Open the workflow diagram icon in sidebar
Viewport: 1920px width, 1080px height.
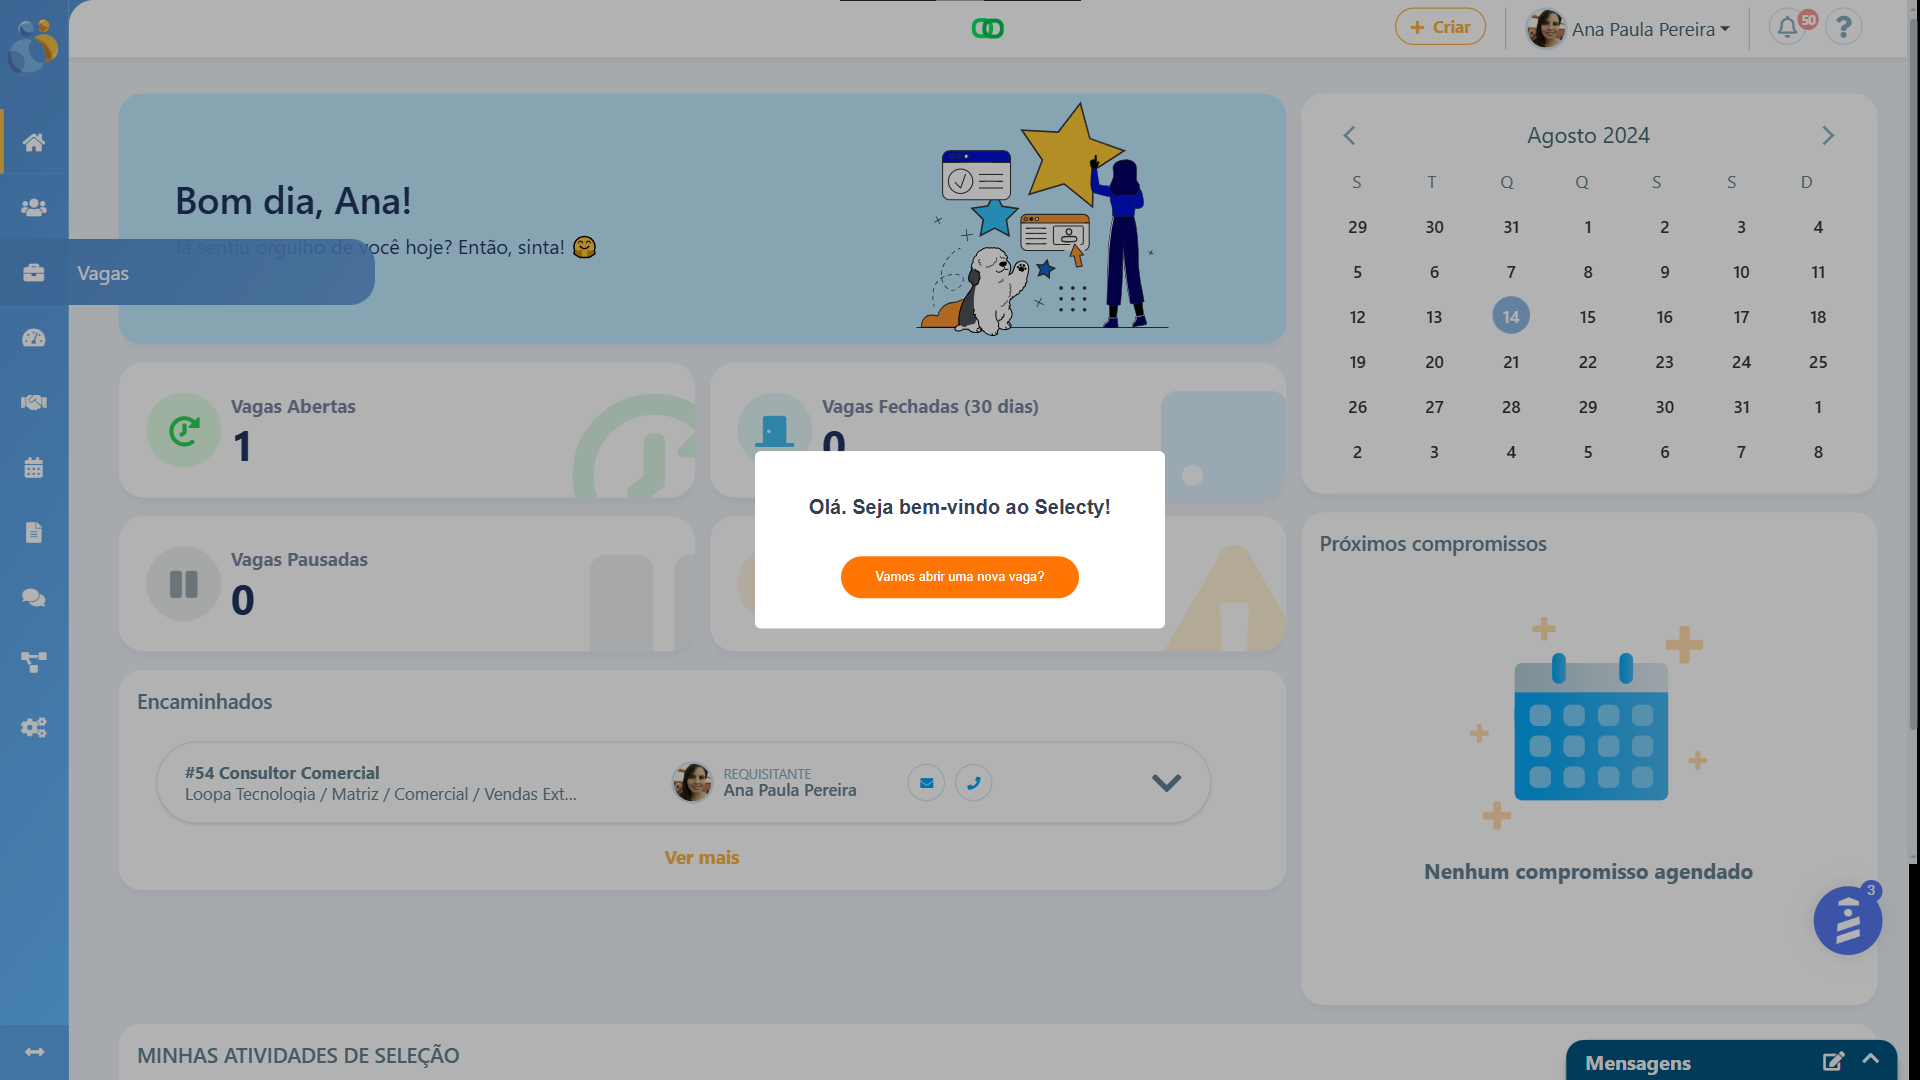coord(34,662)
